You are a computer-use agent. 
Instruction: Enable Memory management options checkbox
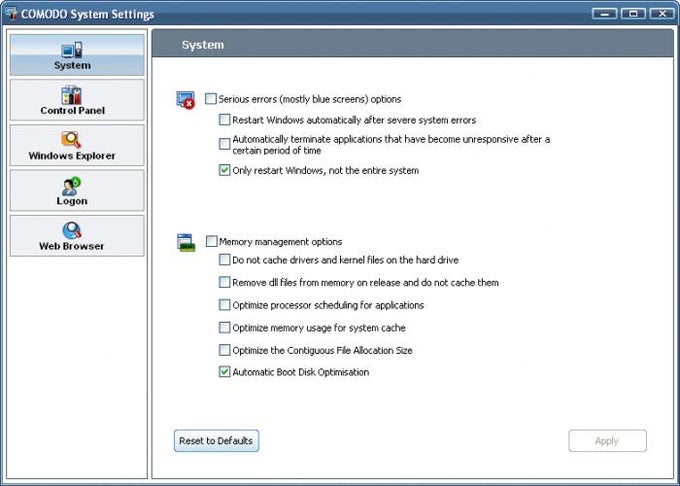[212, 241]
